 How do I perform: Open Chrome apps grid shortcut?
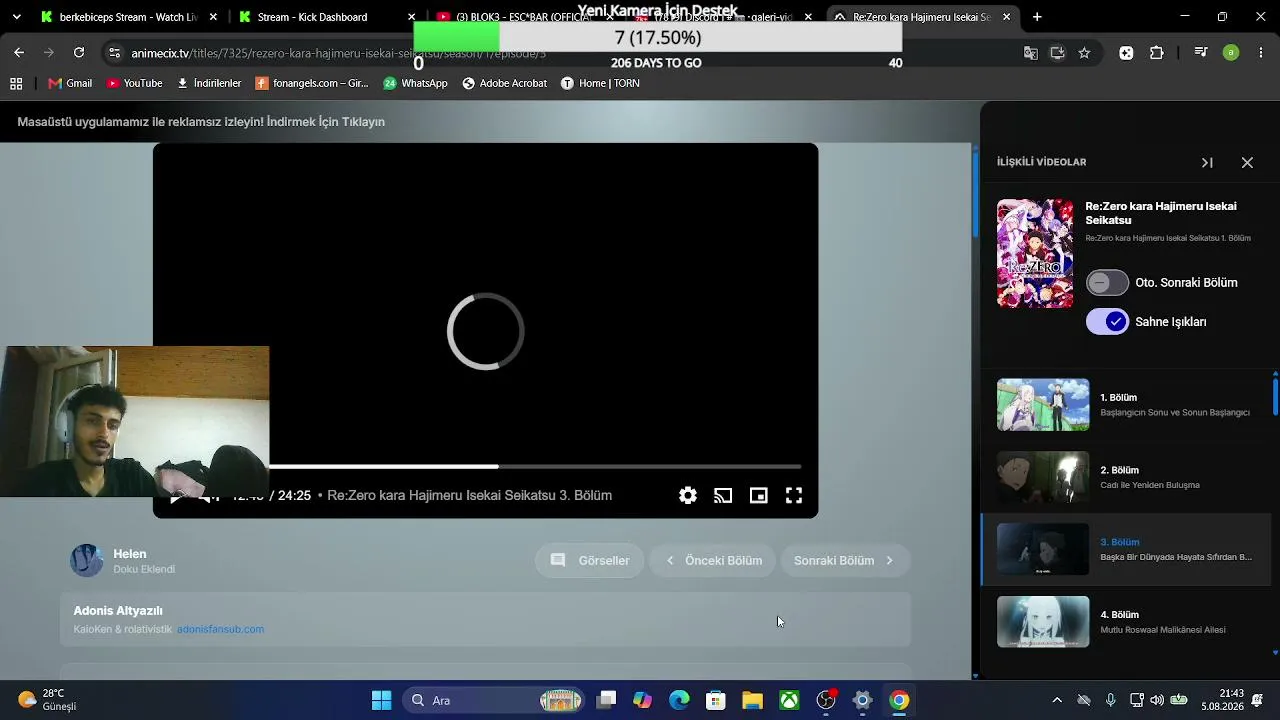(x=16, y=83)
